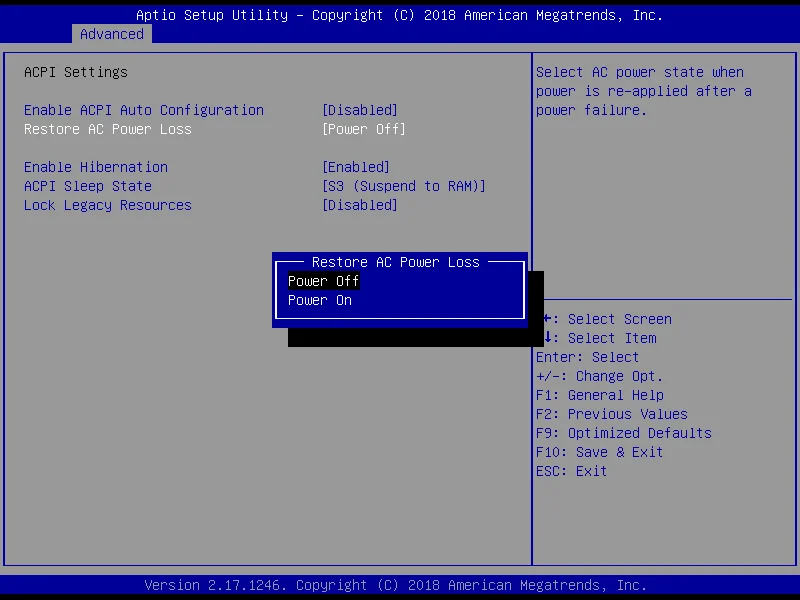
Task: Click the Select Item key hint
Action: [599, 338]
